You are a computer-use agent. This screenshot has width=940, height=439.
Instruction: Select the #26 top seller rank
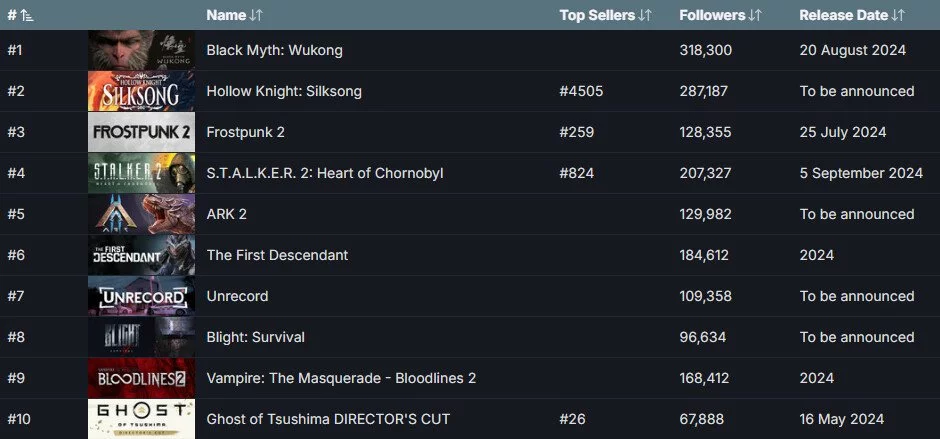pos(573,419)
